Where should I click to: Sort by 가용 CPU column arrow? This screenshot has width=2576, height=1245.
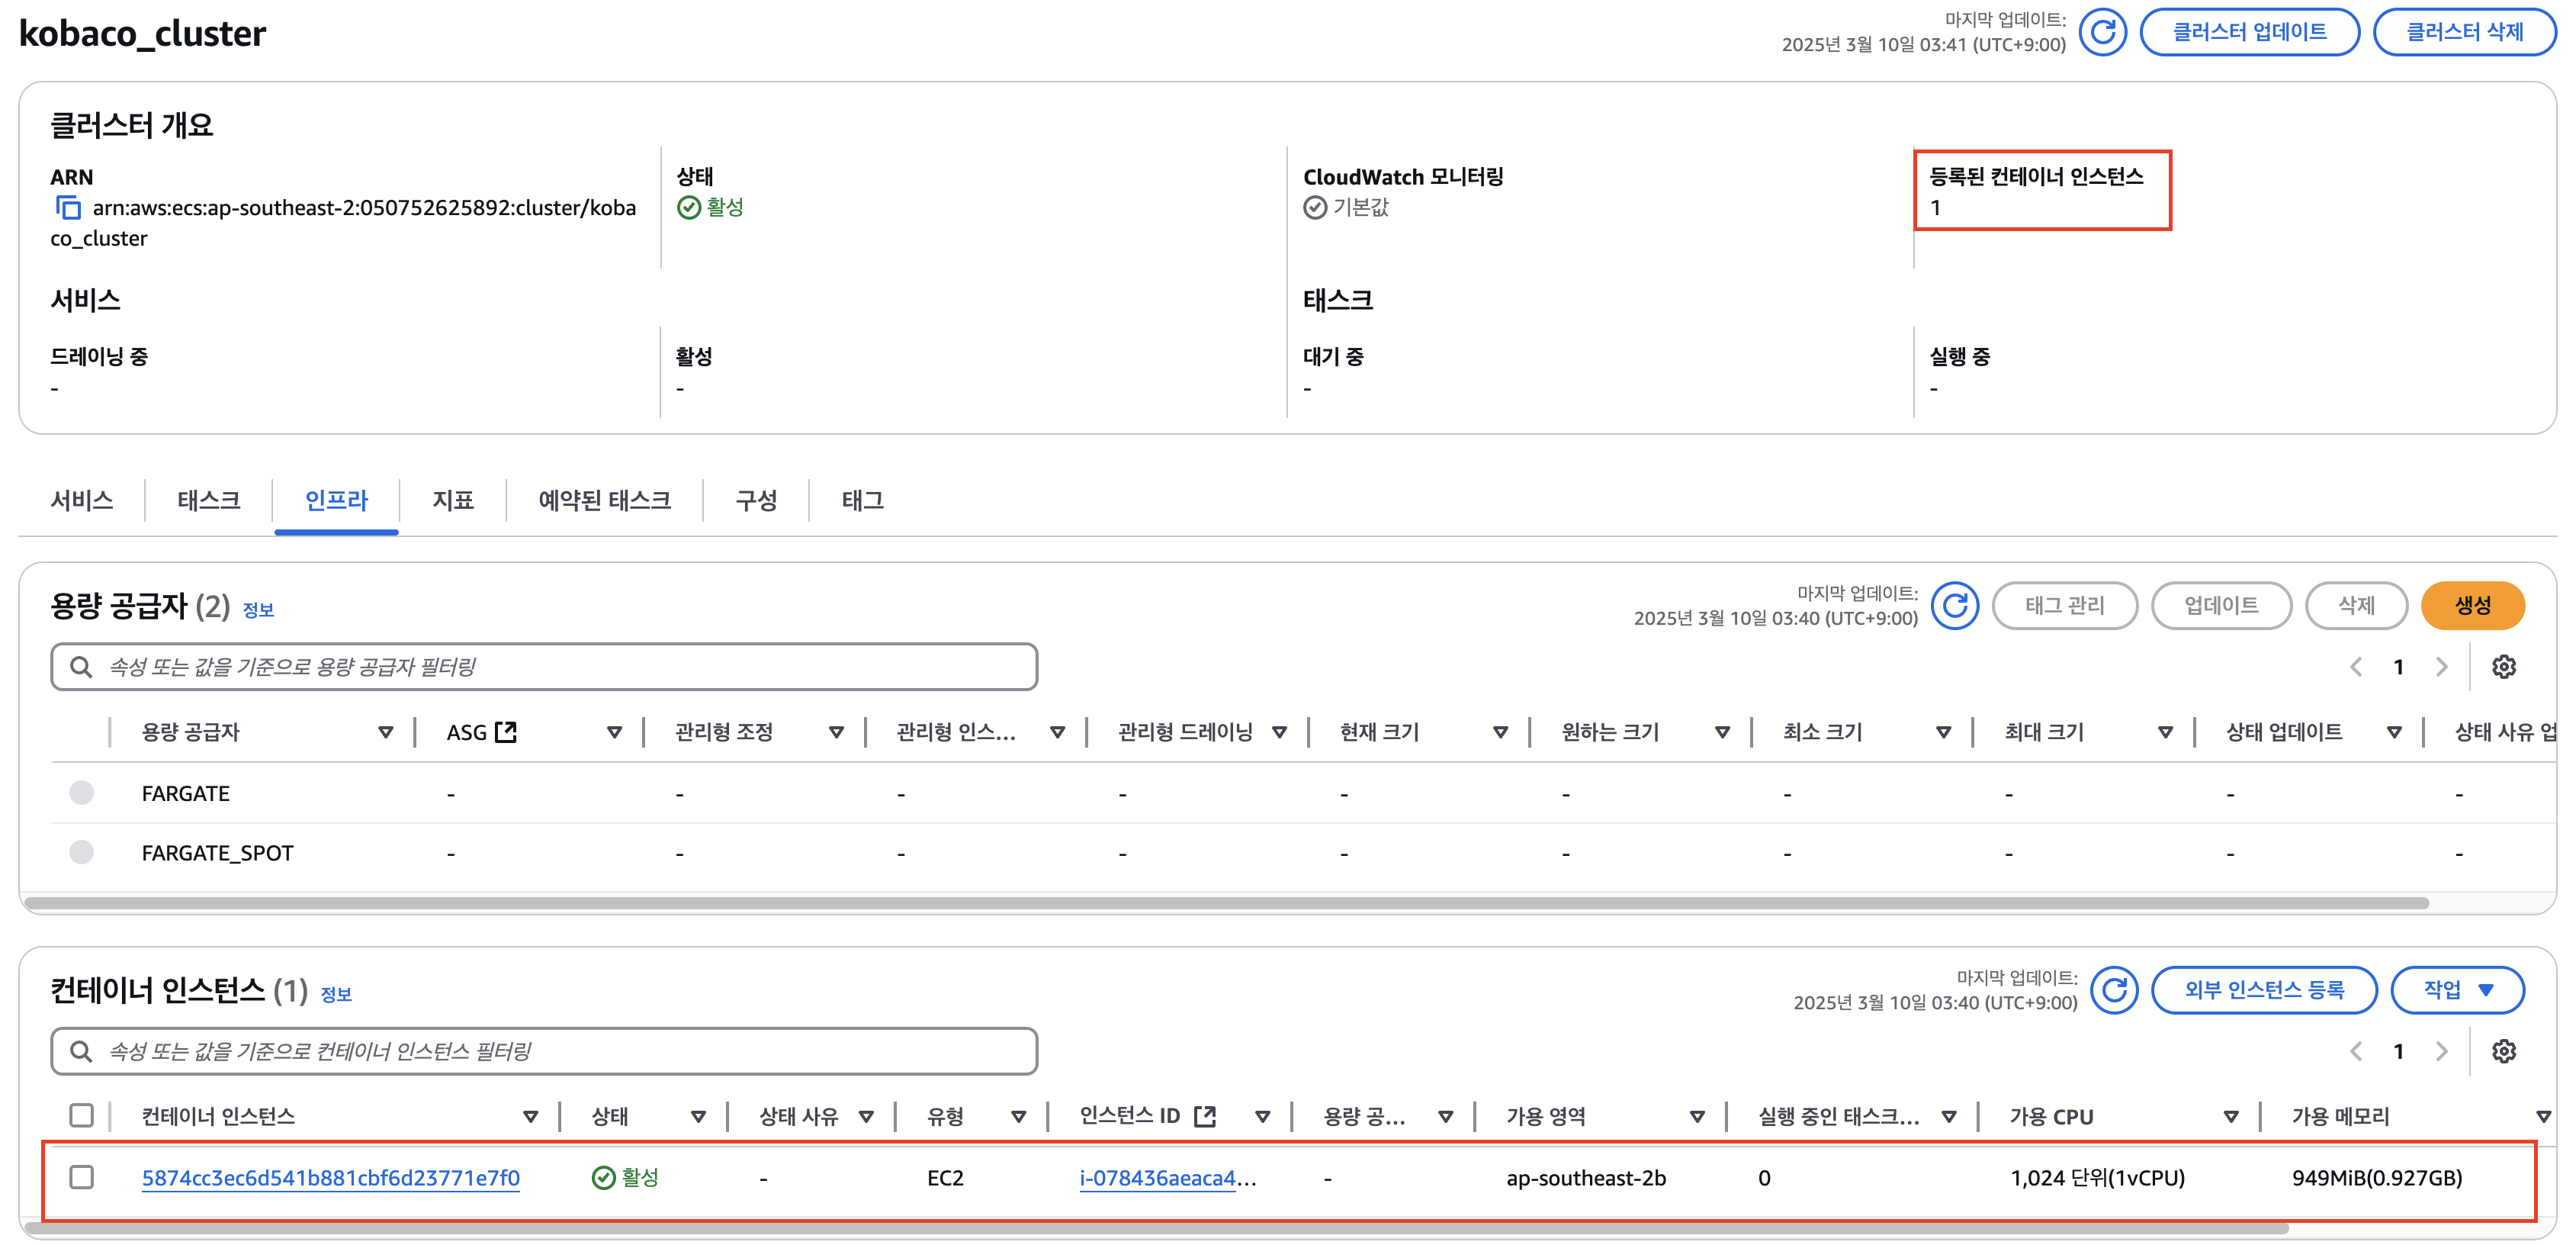tap(2230, 1117)
